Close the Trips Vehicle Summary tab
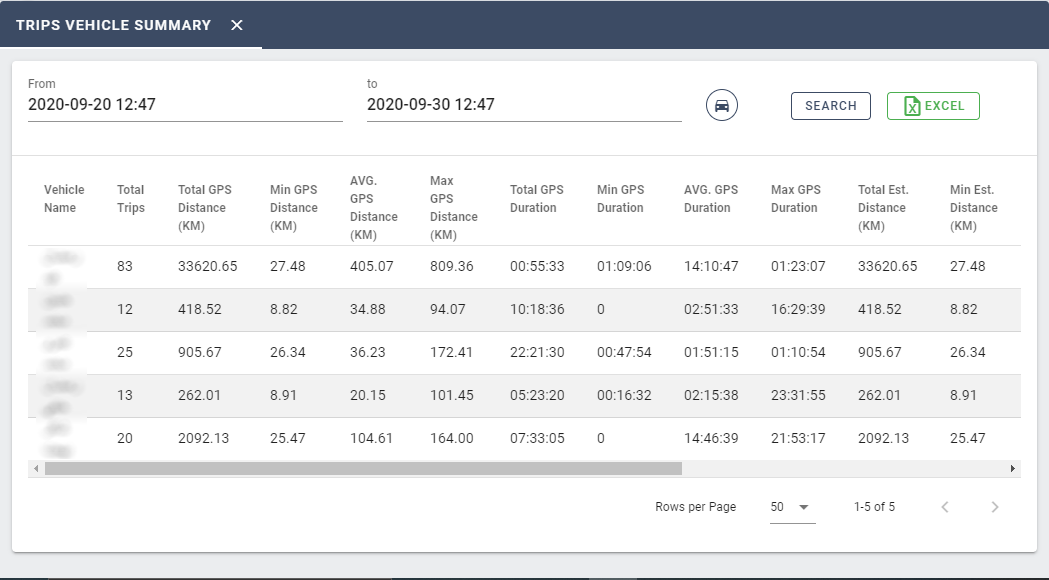The image size is (1049, 580). click(237, 25)
